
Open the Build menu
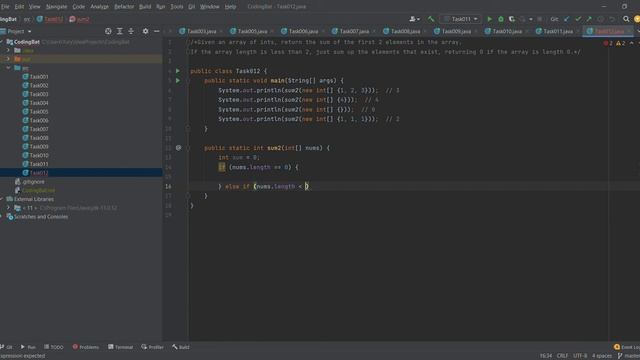[145, 7]
